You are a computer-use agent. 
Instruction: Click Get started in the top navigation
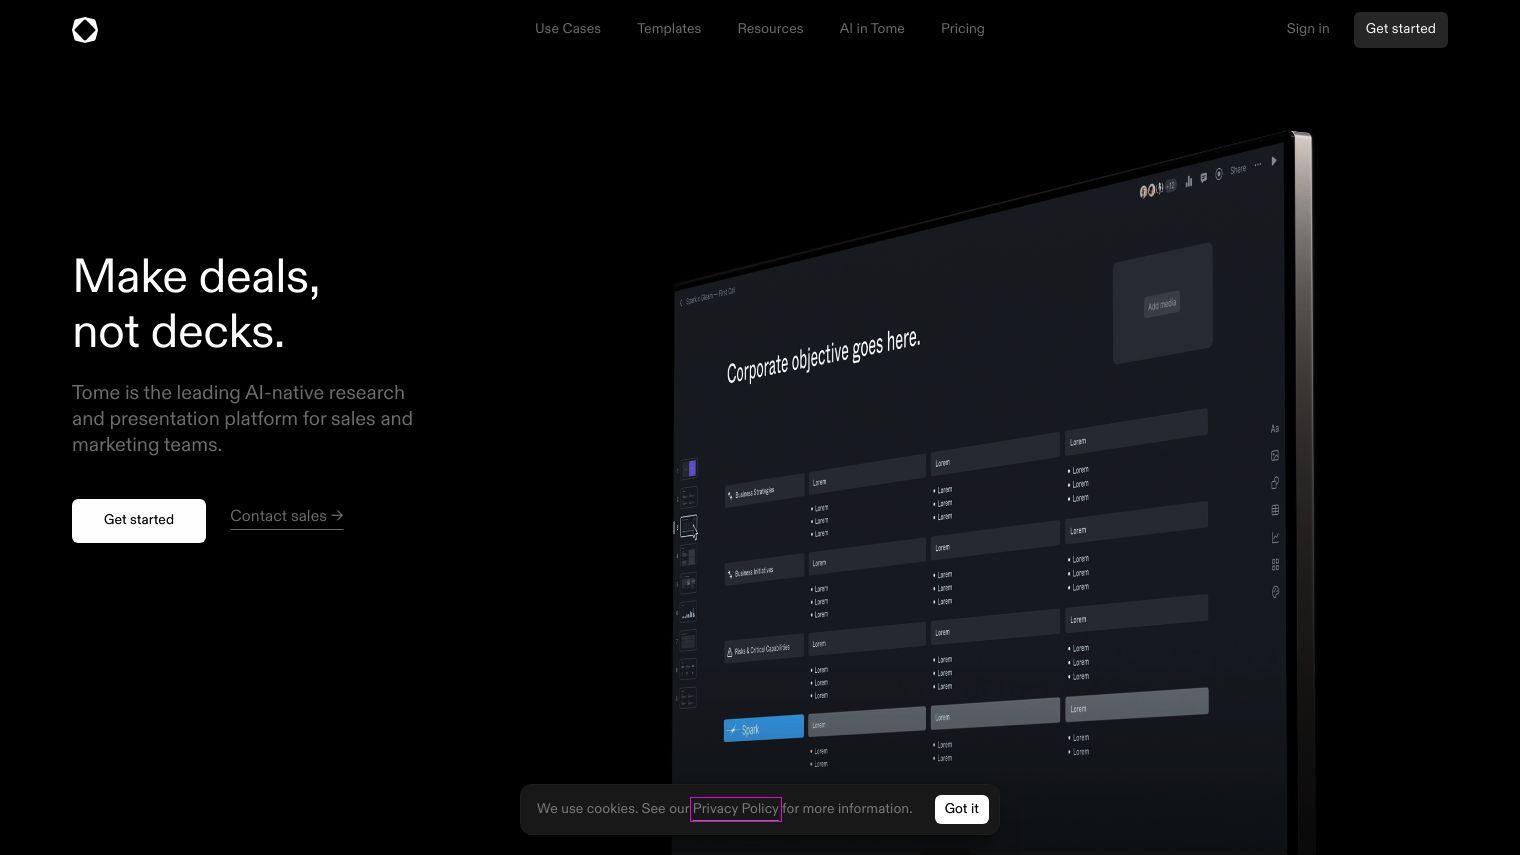(x=1400, y=29)
